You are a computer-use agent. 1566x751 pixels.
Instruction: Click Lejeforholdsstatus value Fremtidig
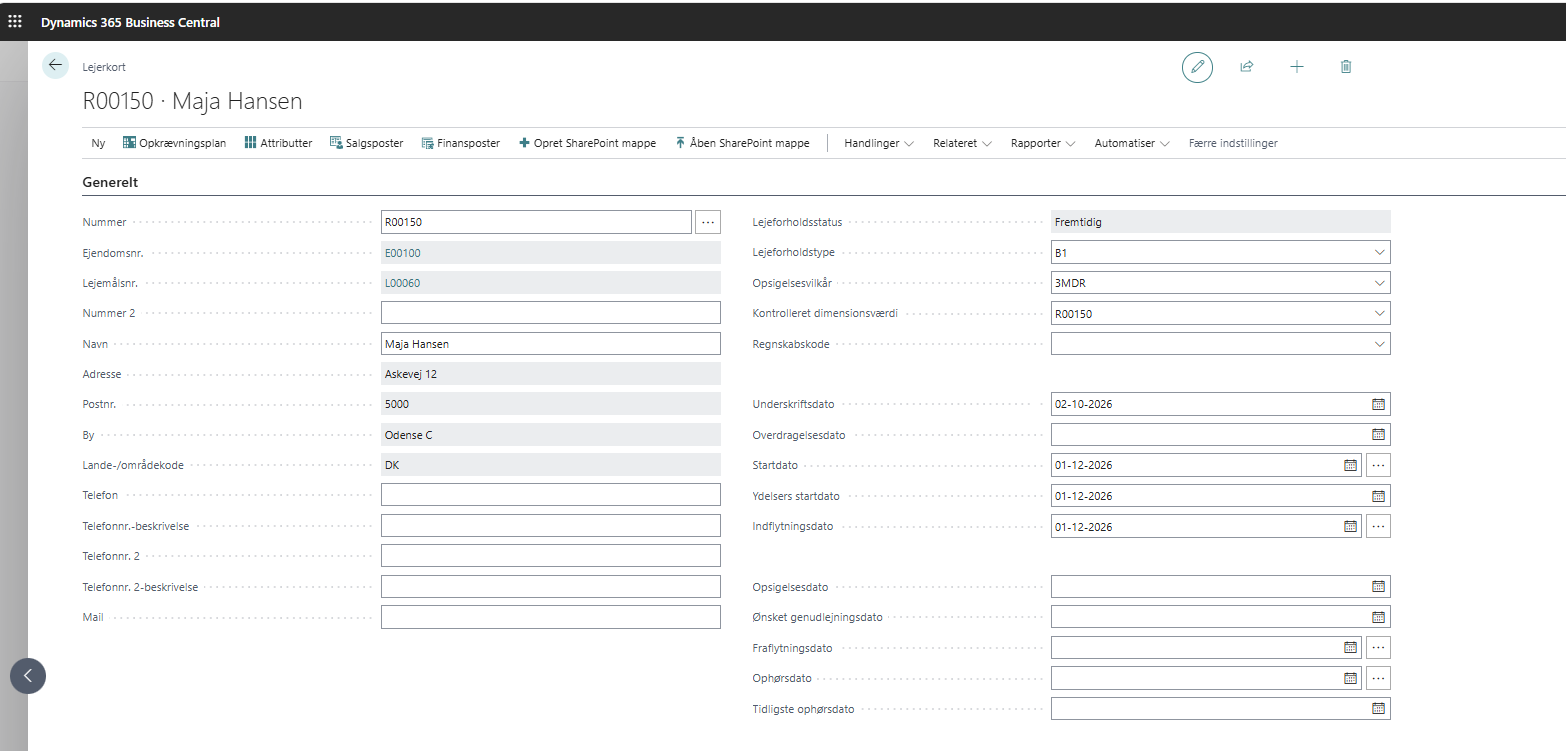pyautogui.click(x=1220, y=222)
